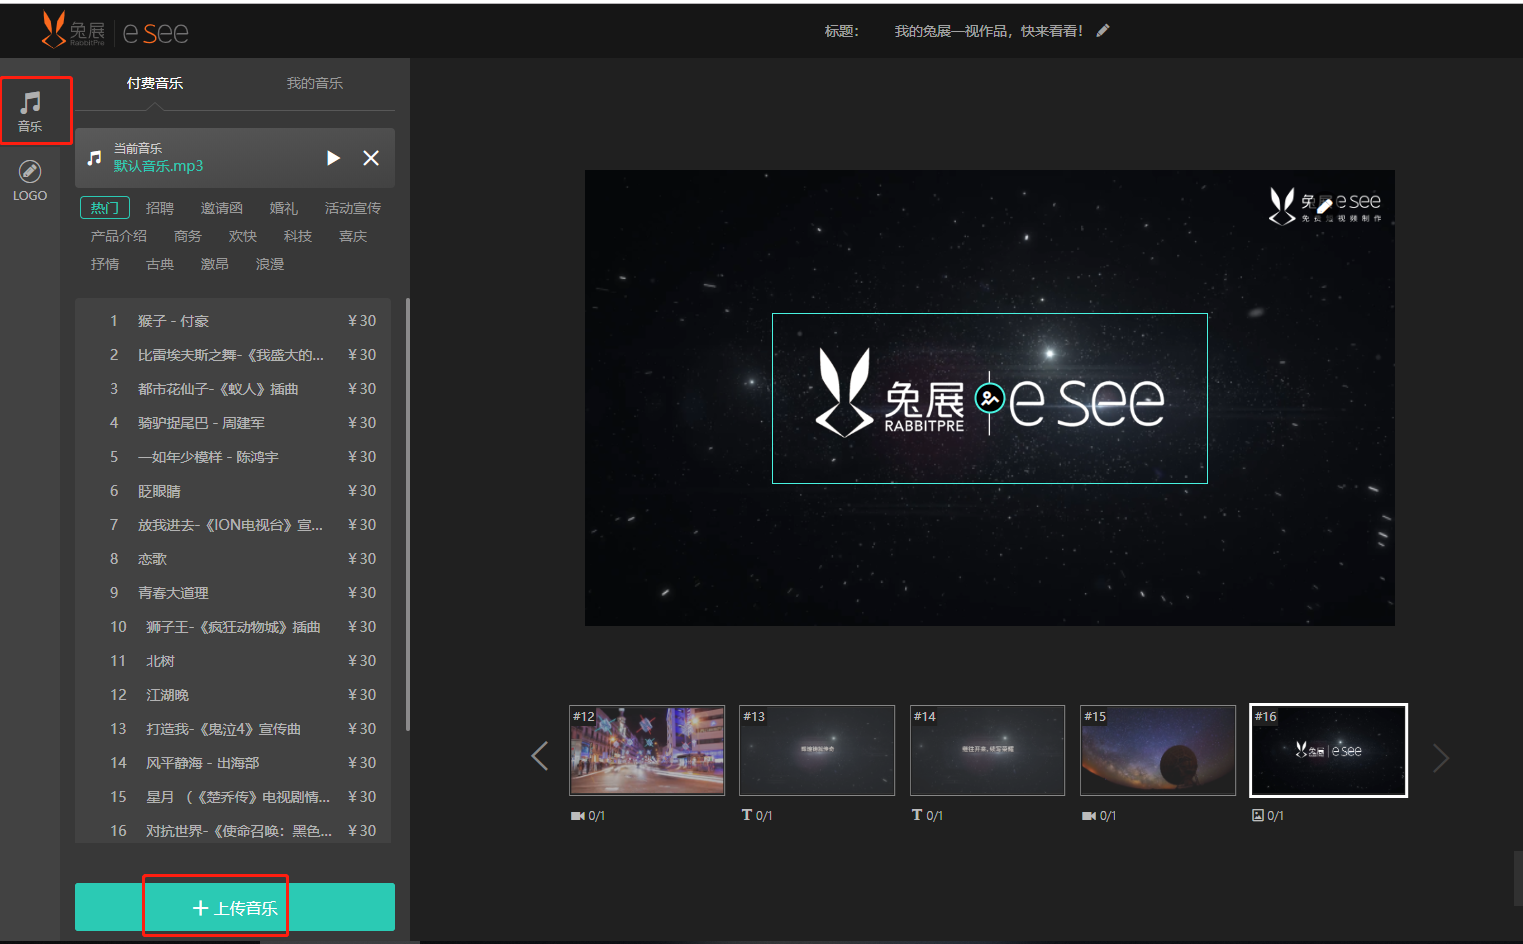Open the 音乐 sidebar panel
The width and height of the screenshot is (1523, 944).
pos(31,112)
